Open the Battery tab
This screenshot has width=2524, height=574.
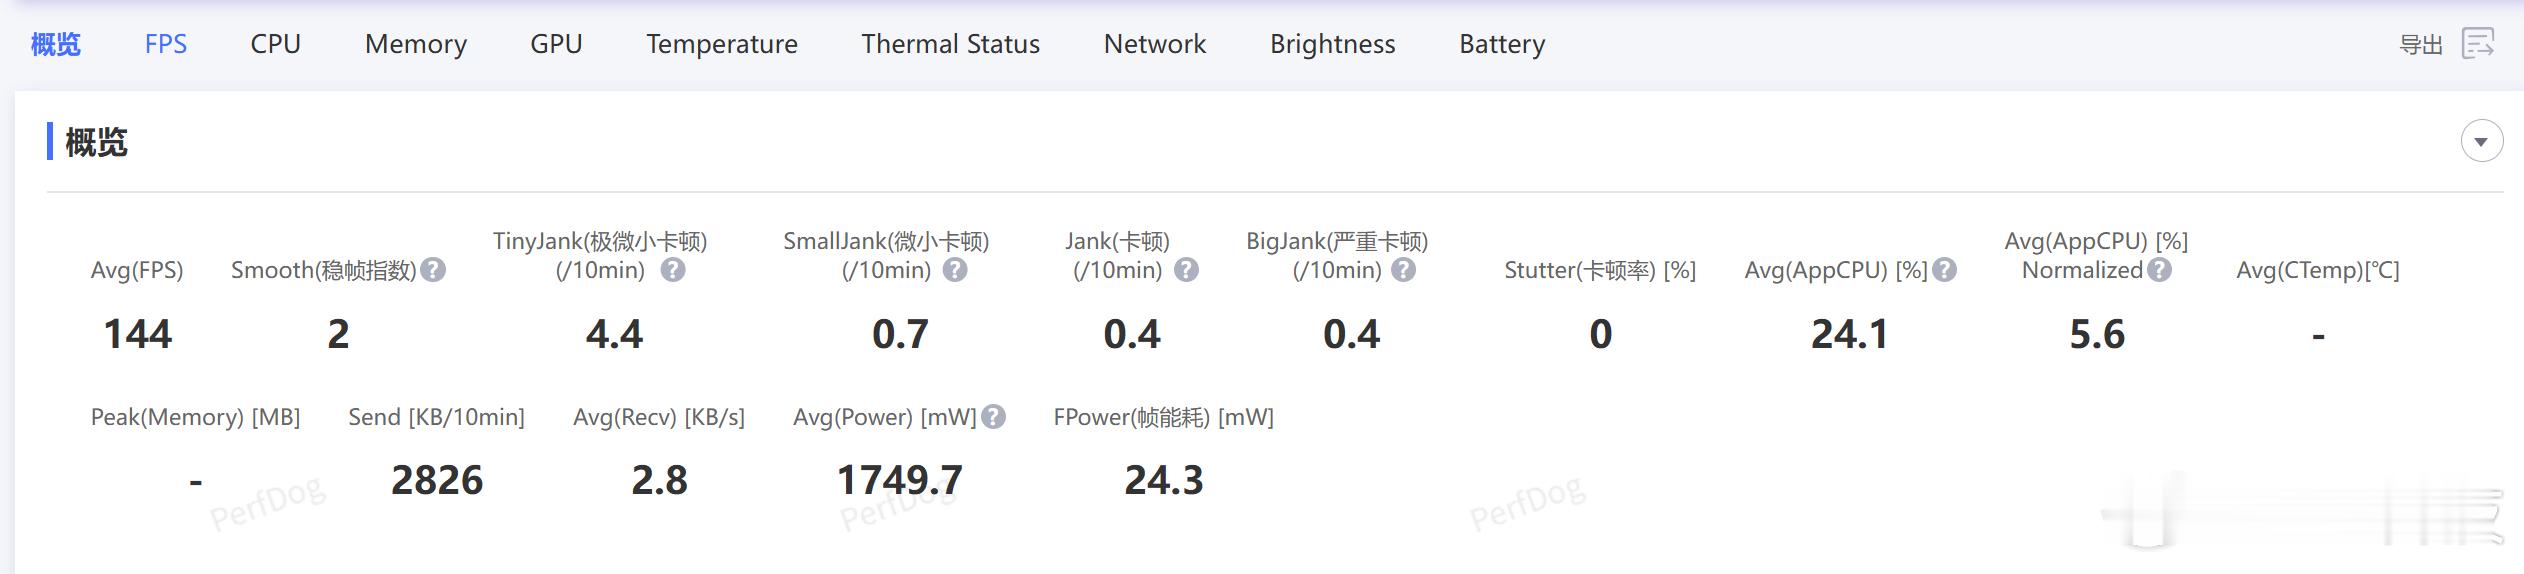[1501, 44]
